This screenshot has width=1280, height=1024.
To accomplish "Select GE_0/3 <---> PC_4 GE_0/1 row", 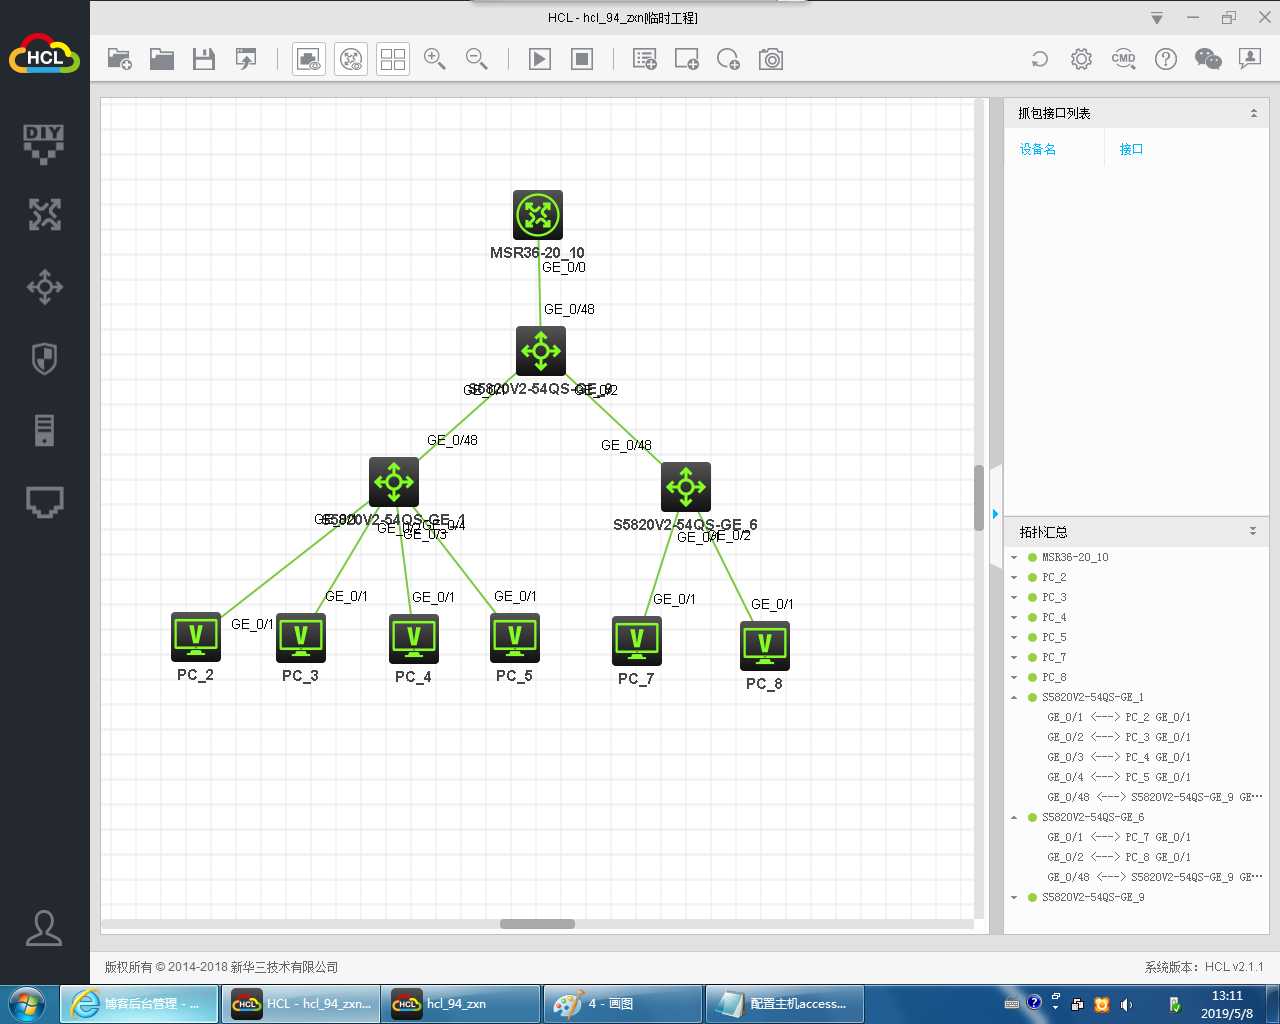I will (x=1119, y=757).
